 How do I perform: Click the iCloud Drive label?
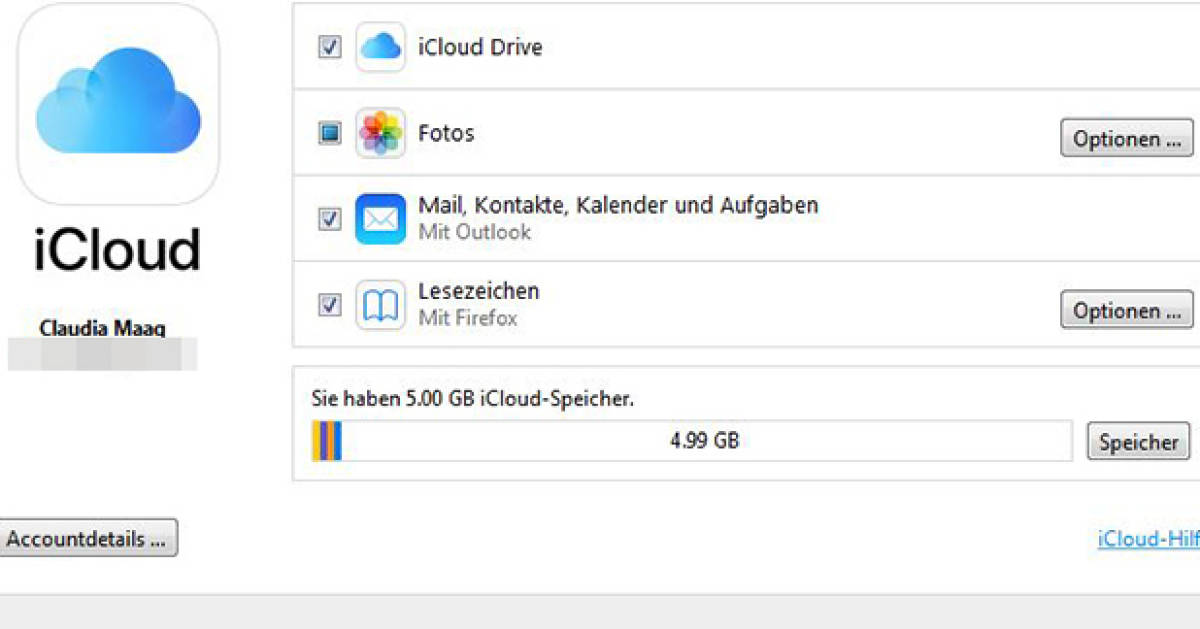[x=480, y=47]
